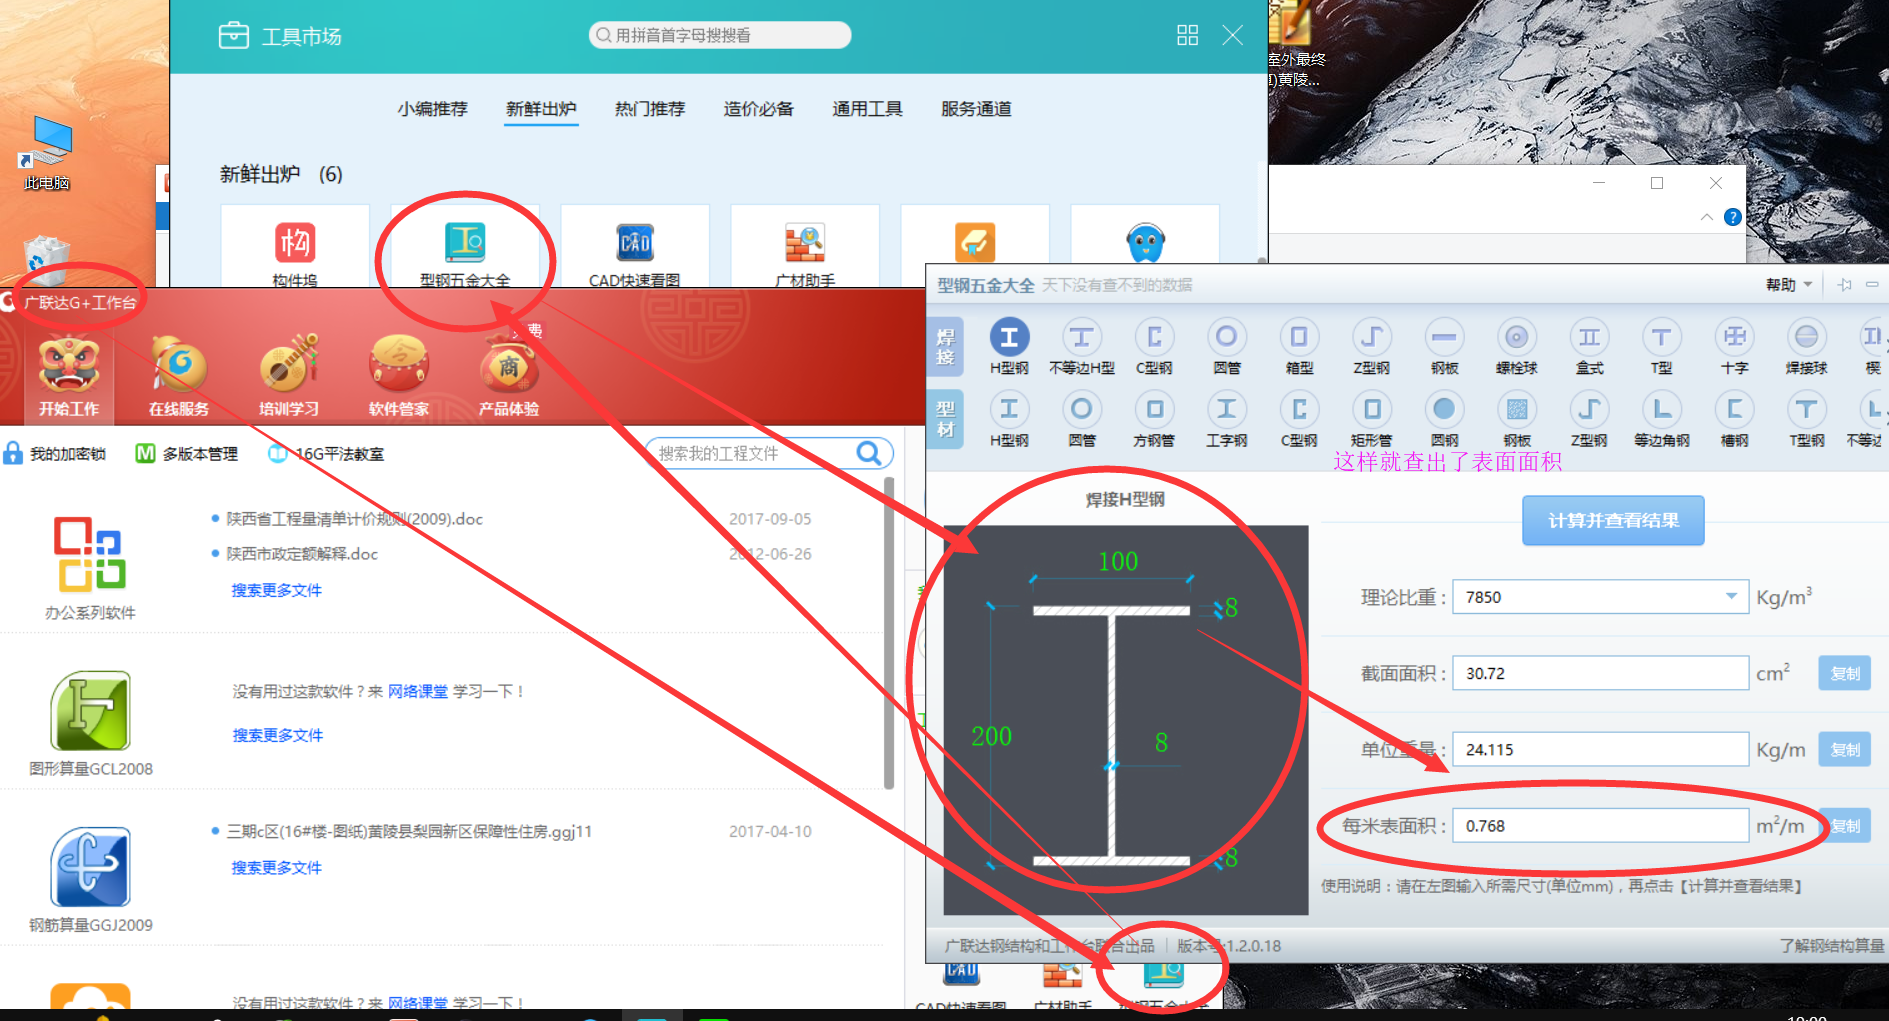Click the 工具市场 pinyin search box
1889x1021 pixels.
[720, 35]
